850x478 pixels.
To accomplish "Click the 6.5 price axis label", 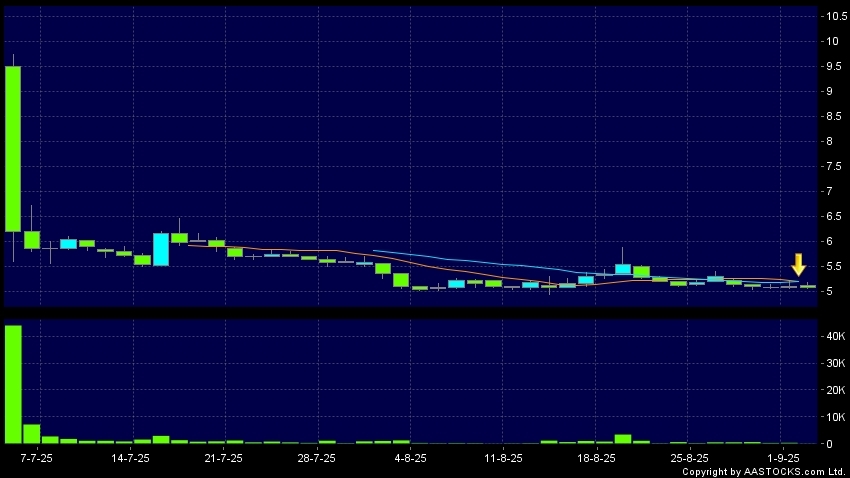I will click(834, 216).
